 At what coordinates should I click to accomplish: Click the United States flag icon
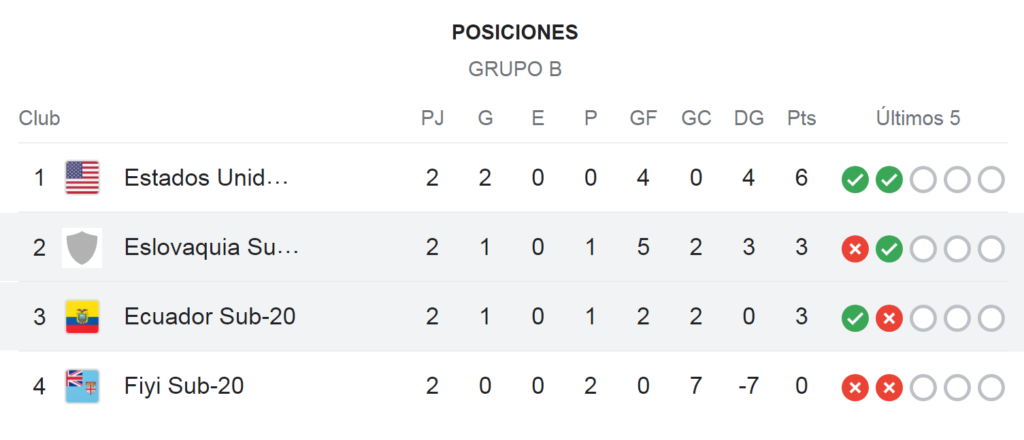click(82, 178)
